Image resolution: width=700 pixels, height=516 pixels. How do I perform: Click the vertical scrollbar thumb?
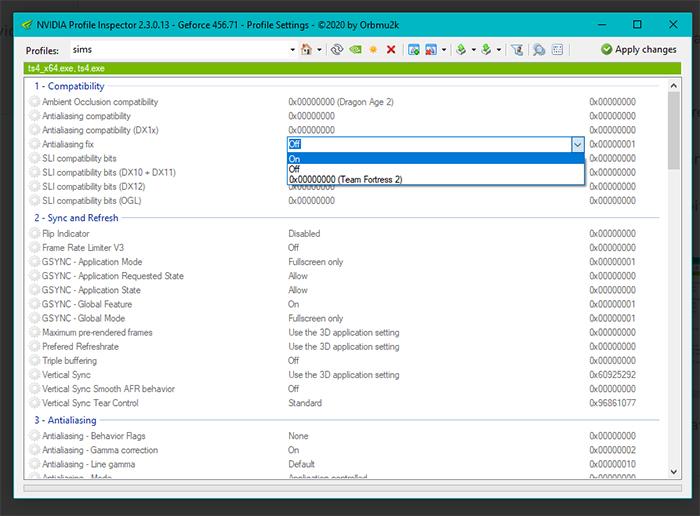click(x=674, y=130)
